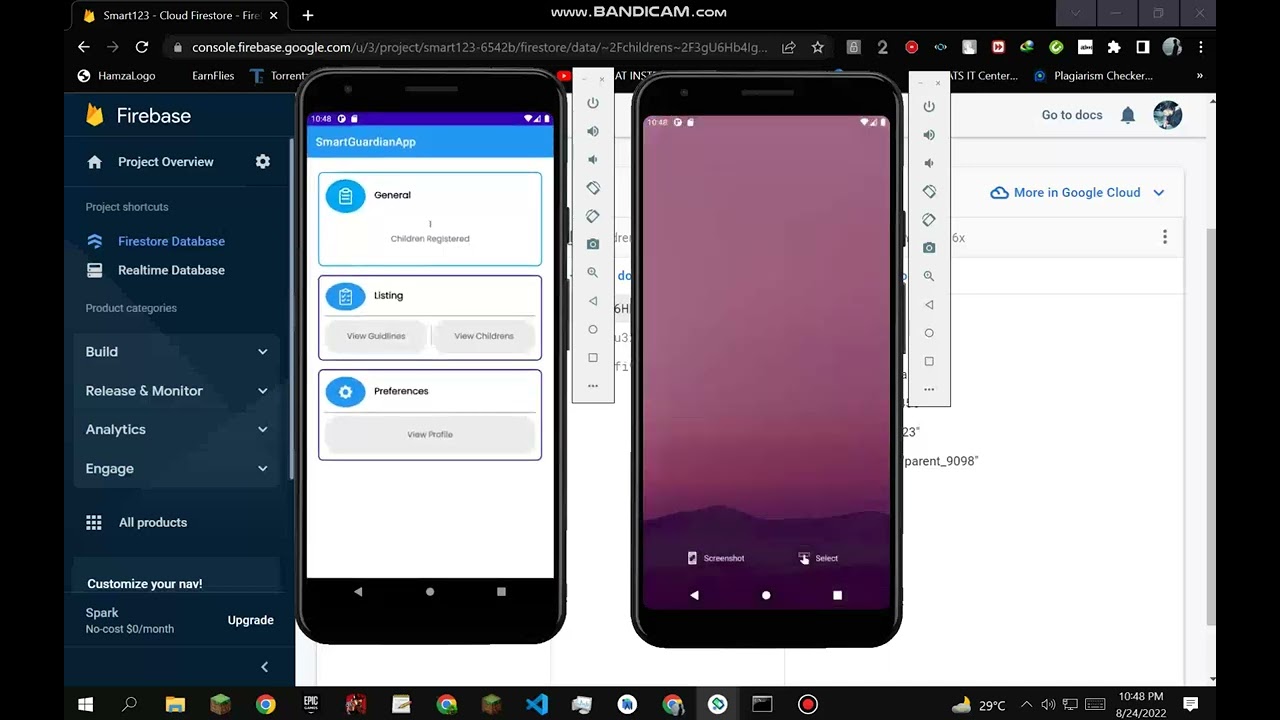Open Firebase project settings gear
Screen dimensions: 1280x720
coord(263,161)
